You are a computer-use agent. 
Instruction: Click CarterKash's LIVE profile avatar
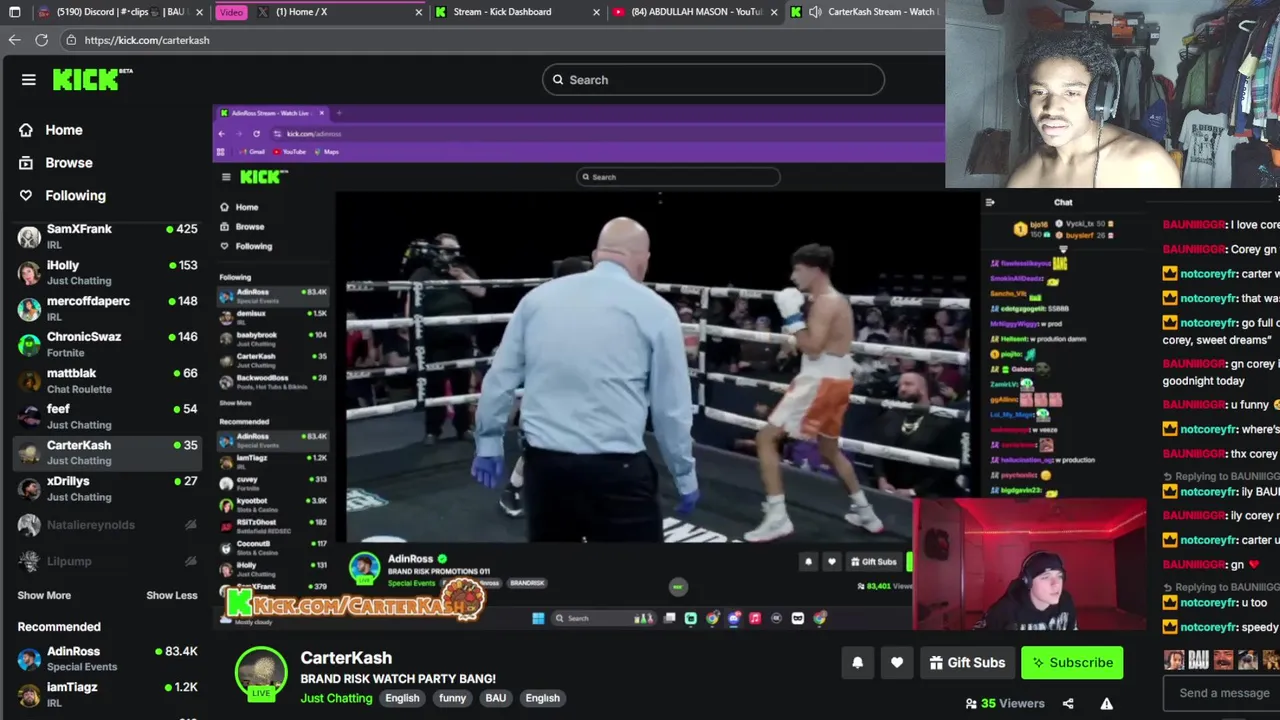pos(261,673)
